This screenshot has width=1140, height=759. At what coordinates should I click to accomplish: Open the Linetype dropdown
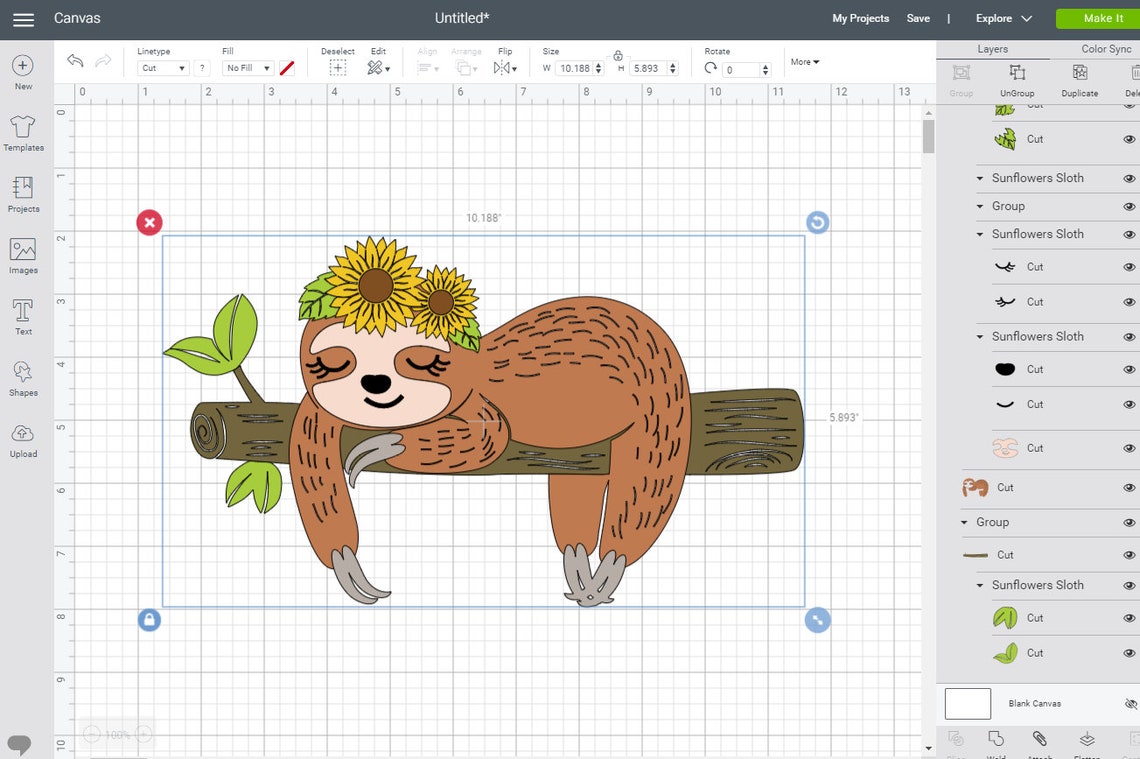[163, 67]
